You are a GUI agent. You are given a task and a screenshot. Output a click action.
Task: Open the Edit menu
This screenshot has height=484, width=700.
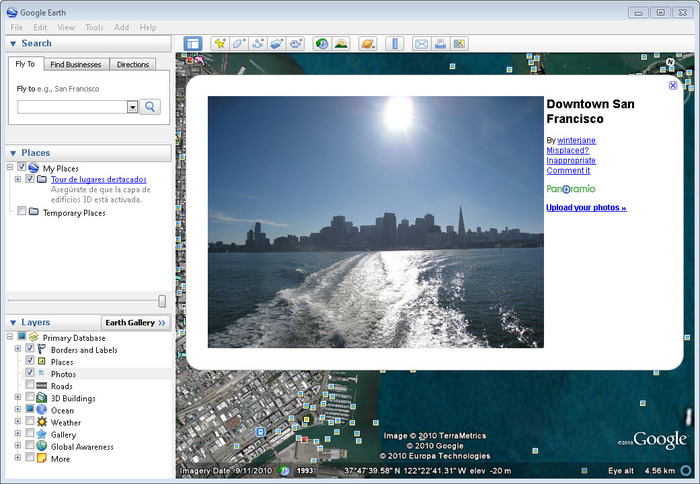pyautogui.click(x=40, y=27)
